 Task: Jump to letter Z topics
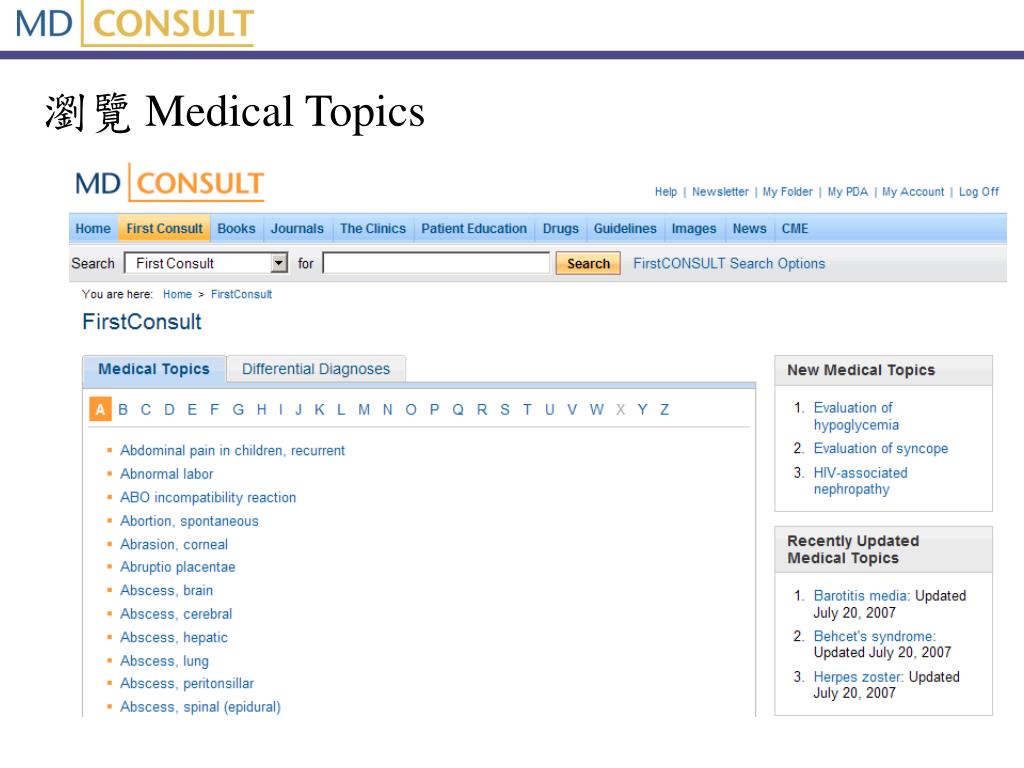(664, 409)
